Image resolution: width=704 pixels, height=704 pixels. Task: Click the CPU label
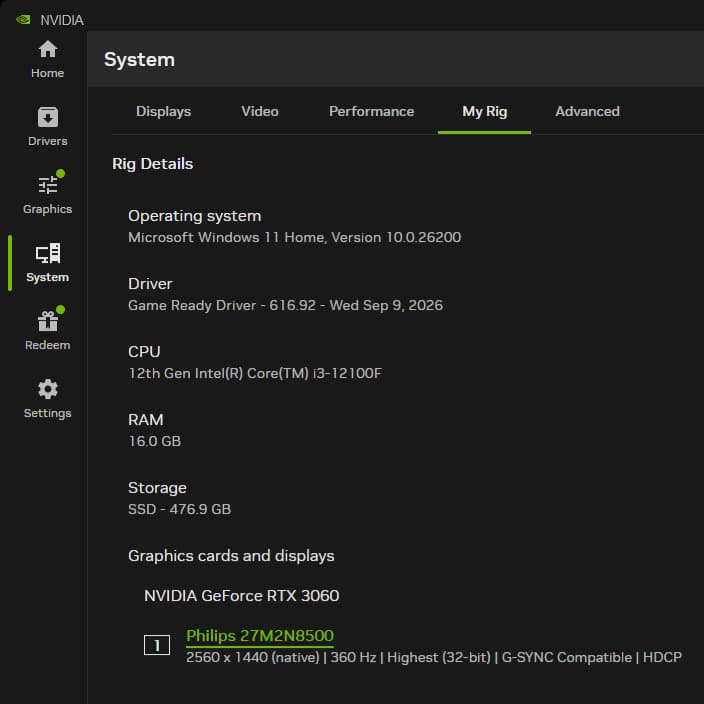coord(144,352)
